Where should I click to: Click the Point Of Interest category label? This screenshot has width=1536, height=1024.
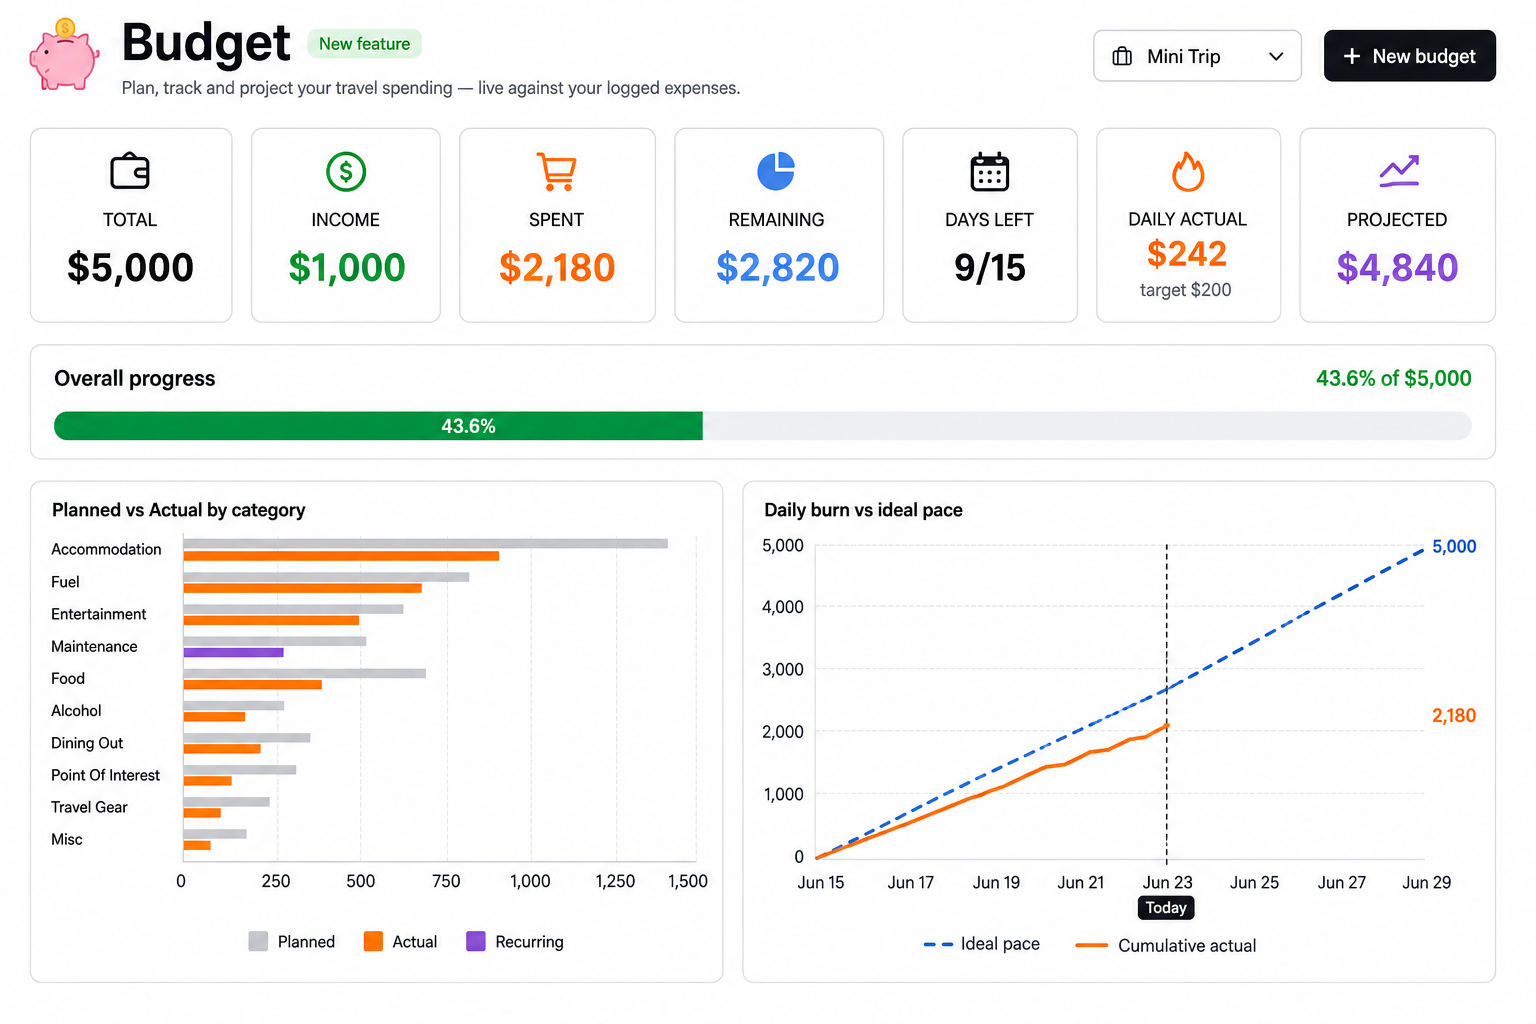(105, 775)
